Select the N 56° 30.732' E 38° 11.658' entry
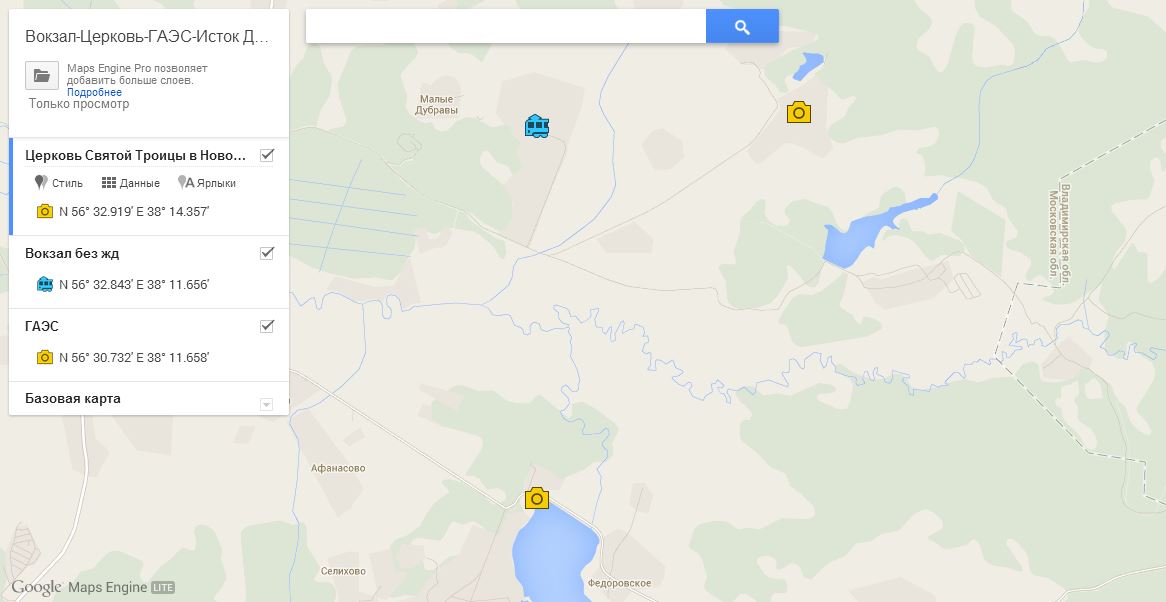This screenshot has width=1166, height=602. [134, 357]
